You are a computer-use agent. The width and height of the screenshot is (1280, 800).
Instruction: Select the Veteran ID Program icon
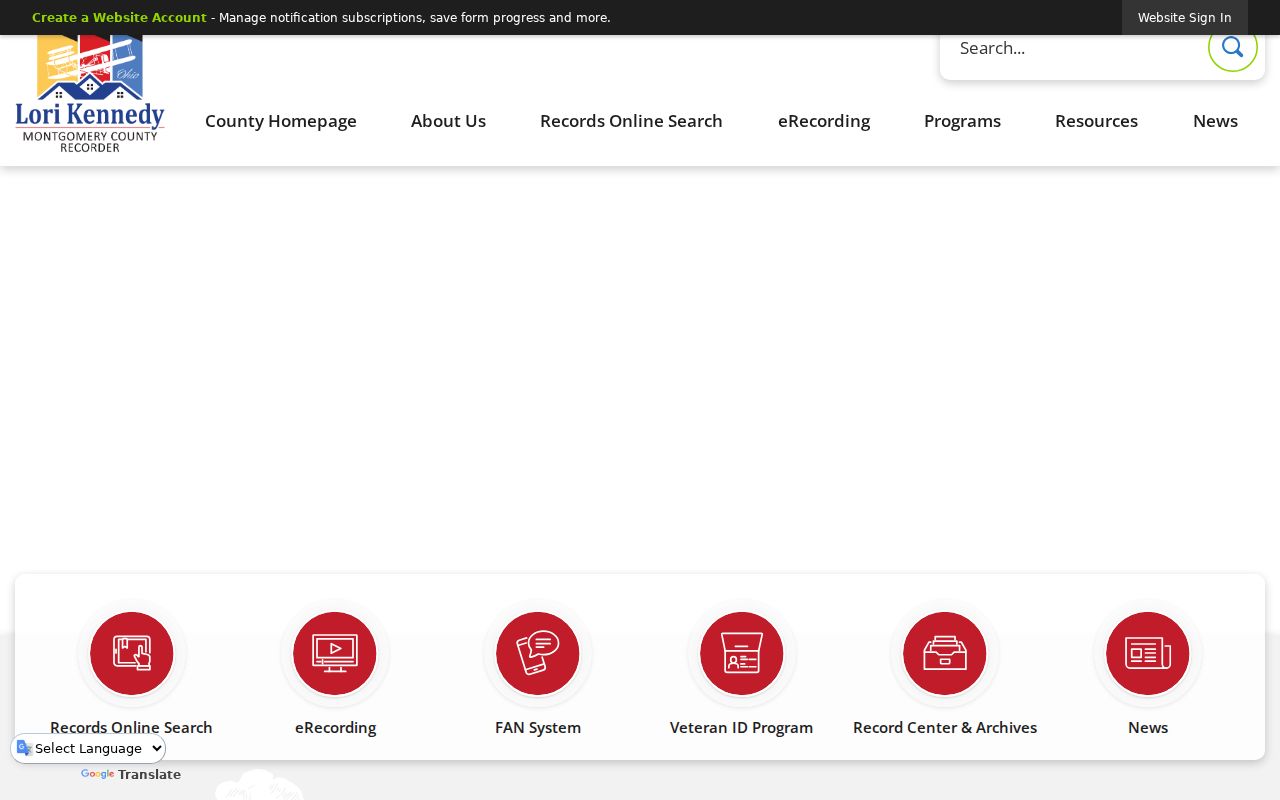point(742,653)
